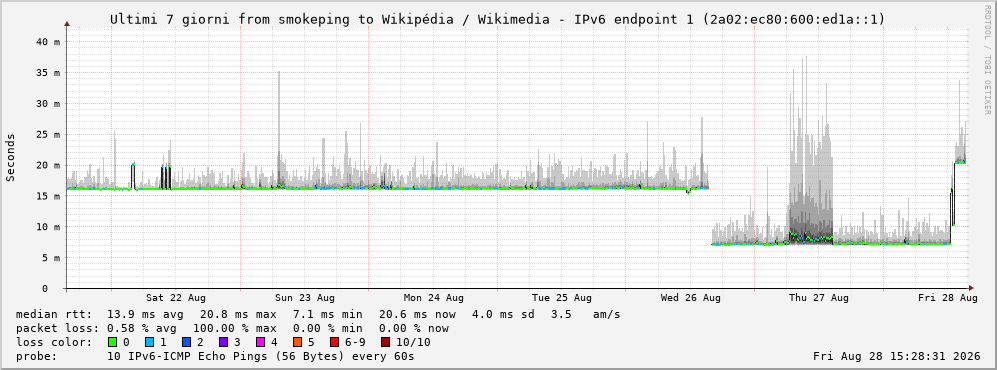Screen dimensions: 997x370
Task: Click the 40 m y-axis label
Action: [49, 42]
